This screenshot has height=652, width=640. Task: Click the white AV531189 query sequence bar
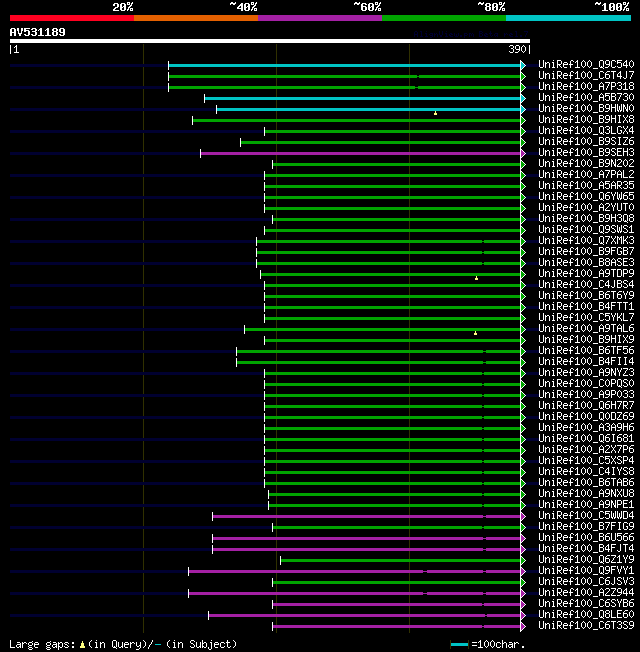click(x=270, y=41)
